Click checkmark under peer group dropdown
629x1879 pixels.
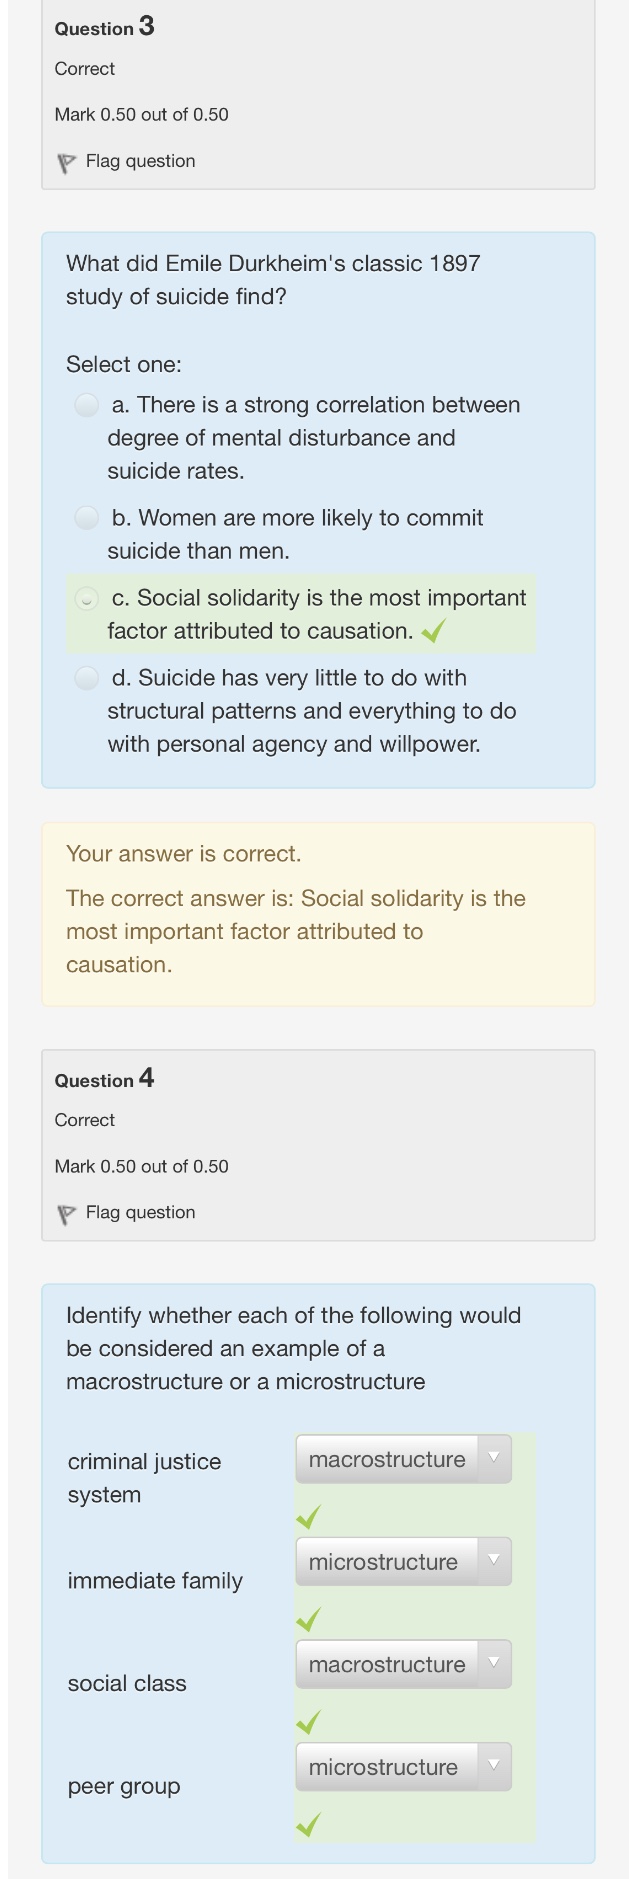308,1825
